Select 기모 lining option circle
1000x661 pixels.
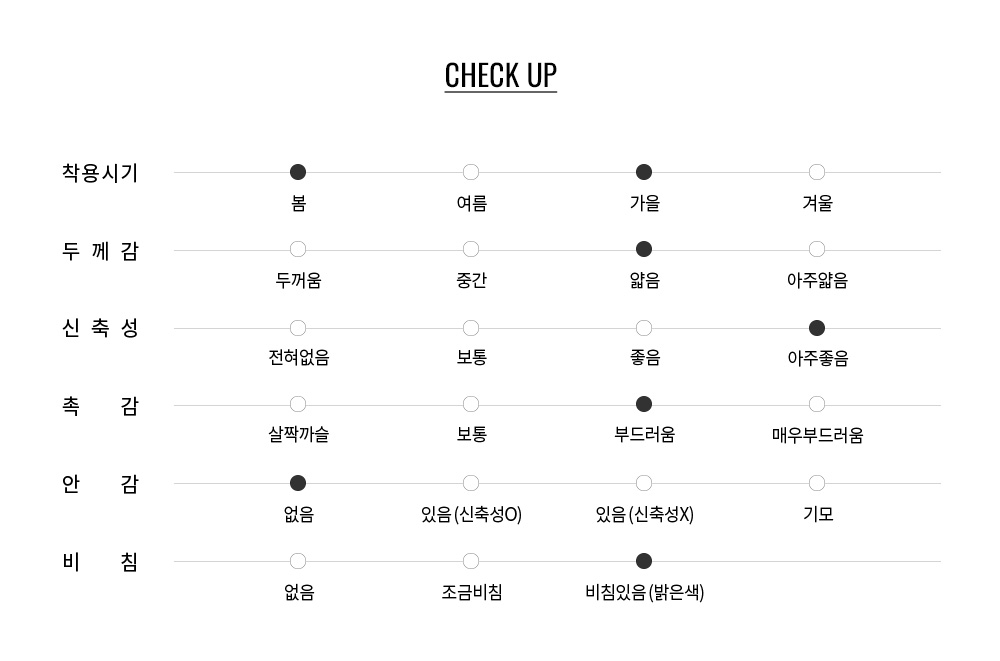817,483
